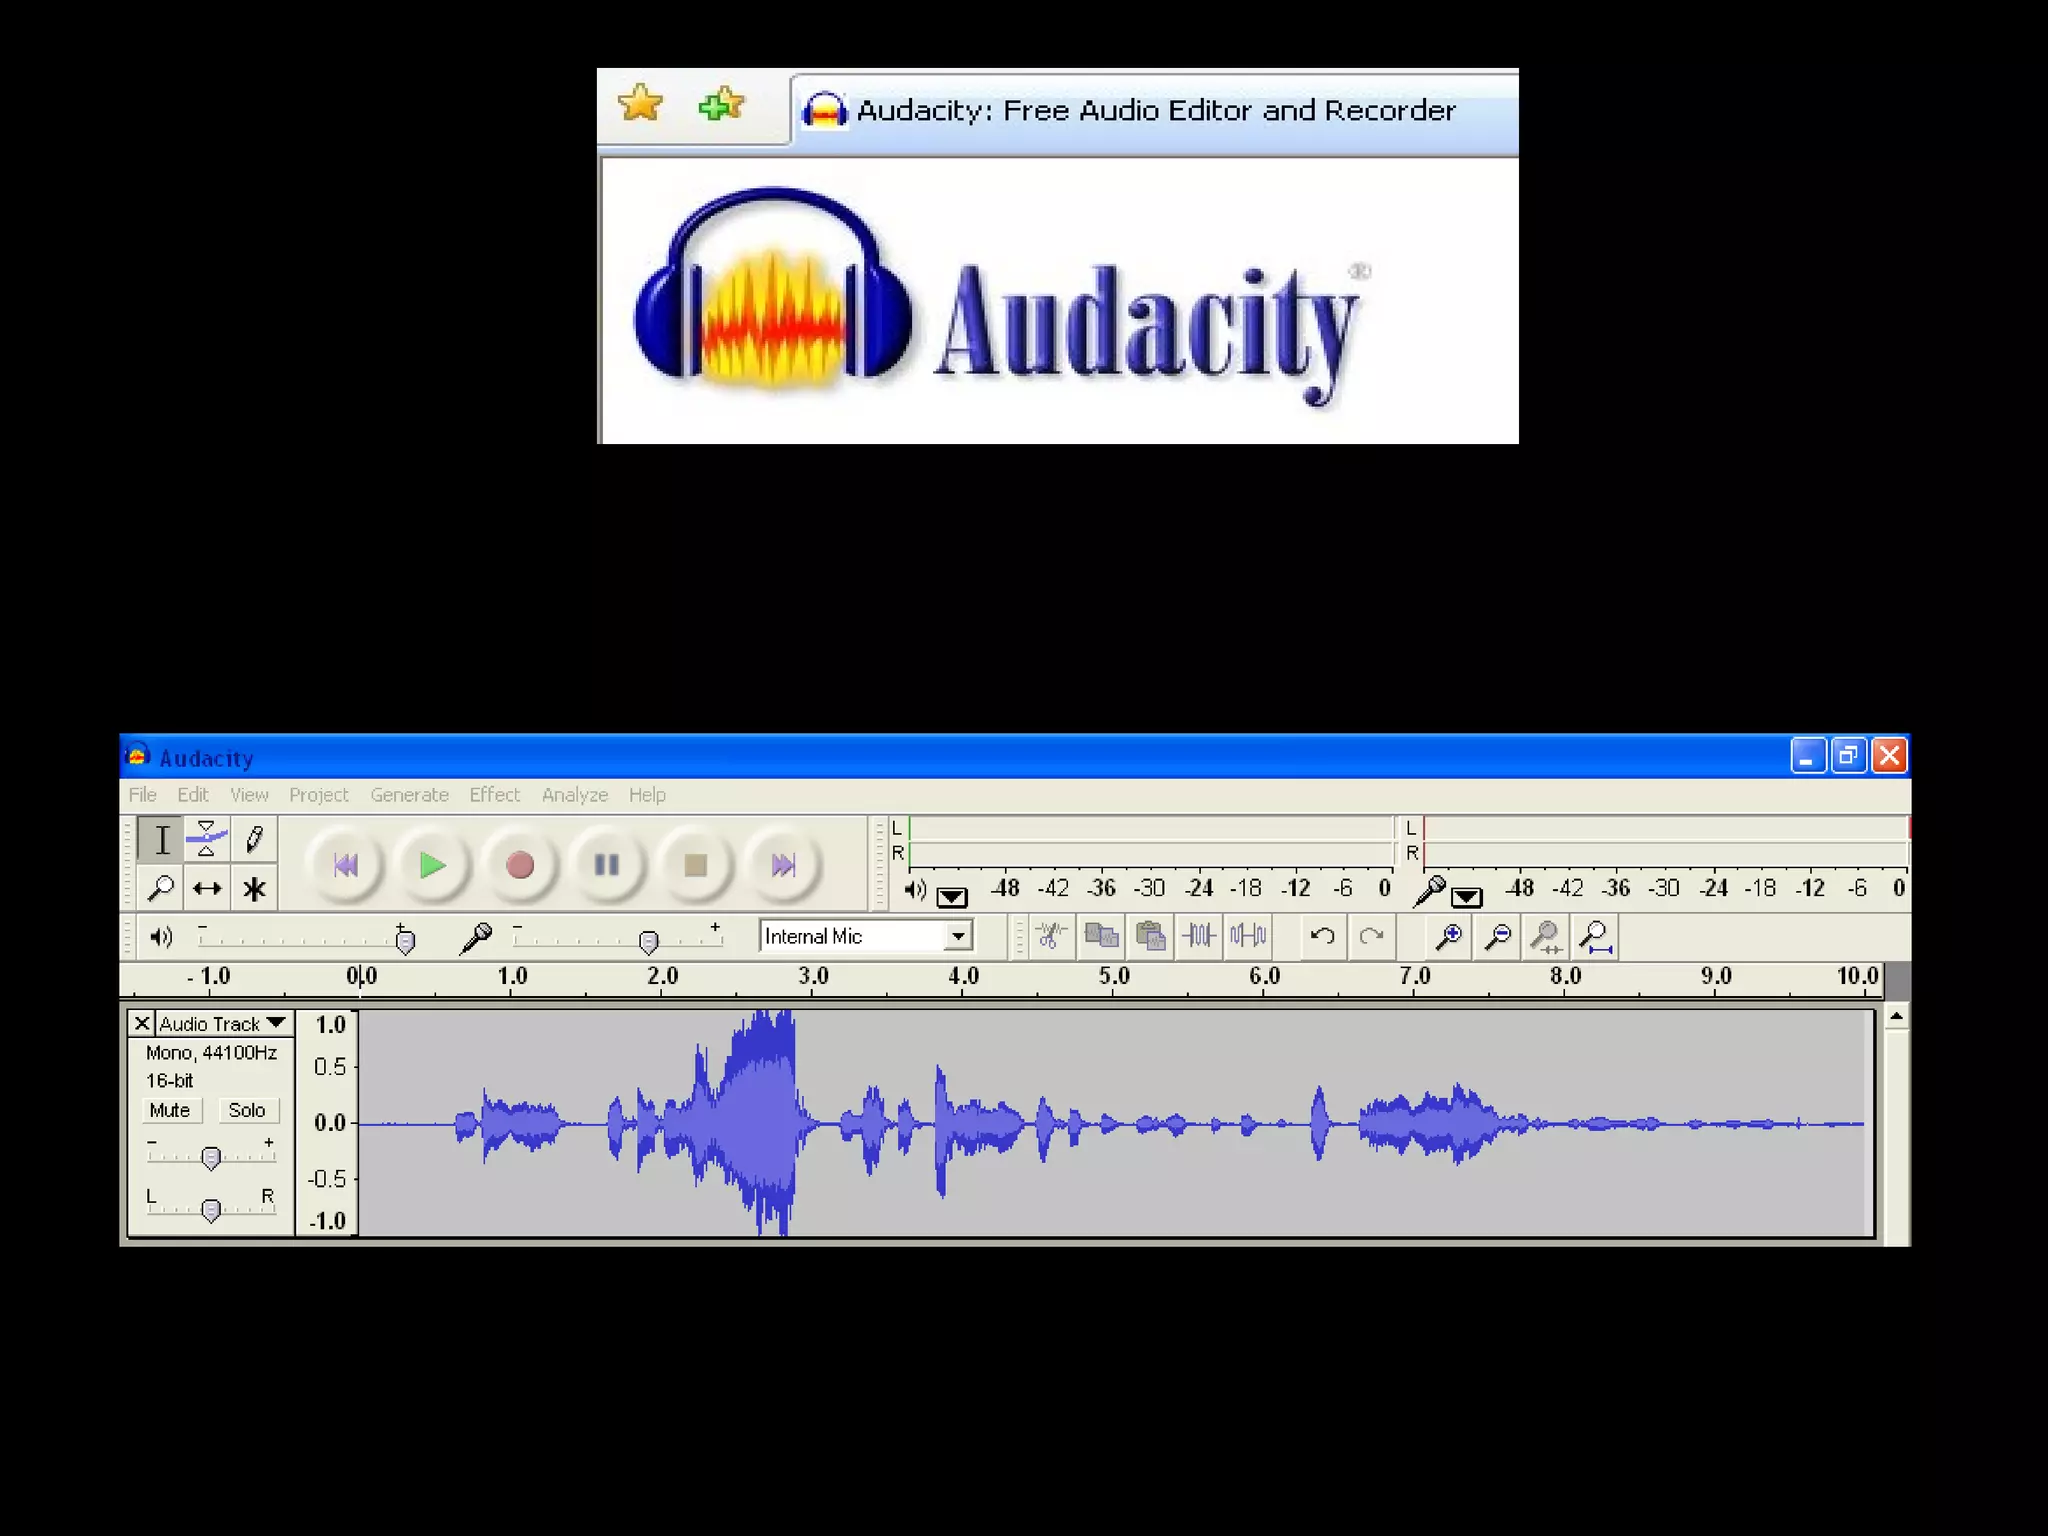Select the Selection (I-beam) tool
Screen dimensions: 2048x1536
(161, 840)
